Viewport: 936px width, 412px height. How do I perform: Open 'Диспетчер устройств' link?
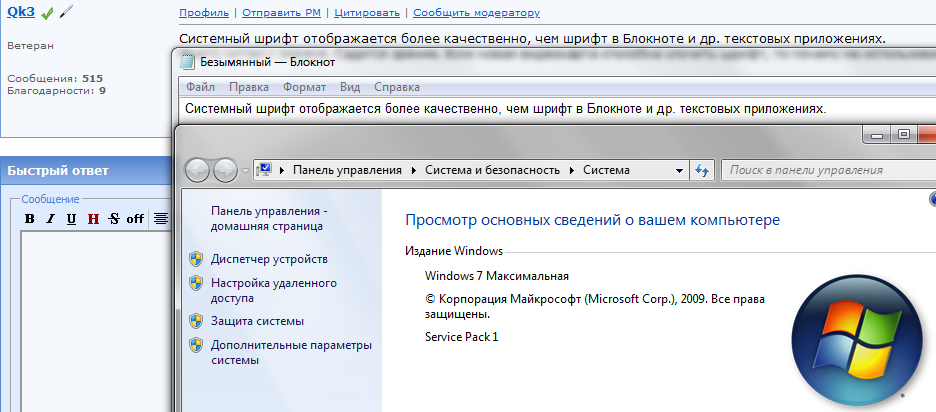tap(269, 259)
